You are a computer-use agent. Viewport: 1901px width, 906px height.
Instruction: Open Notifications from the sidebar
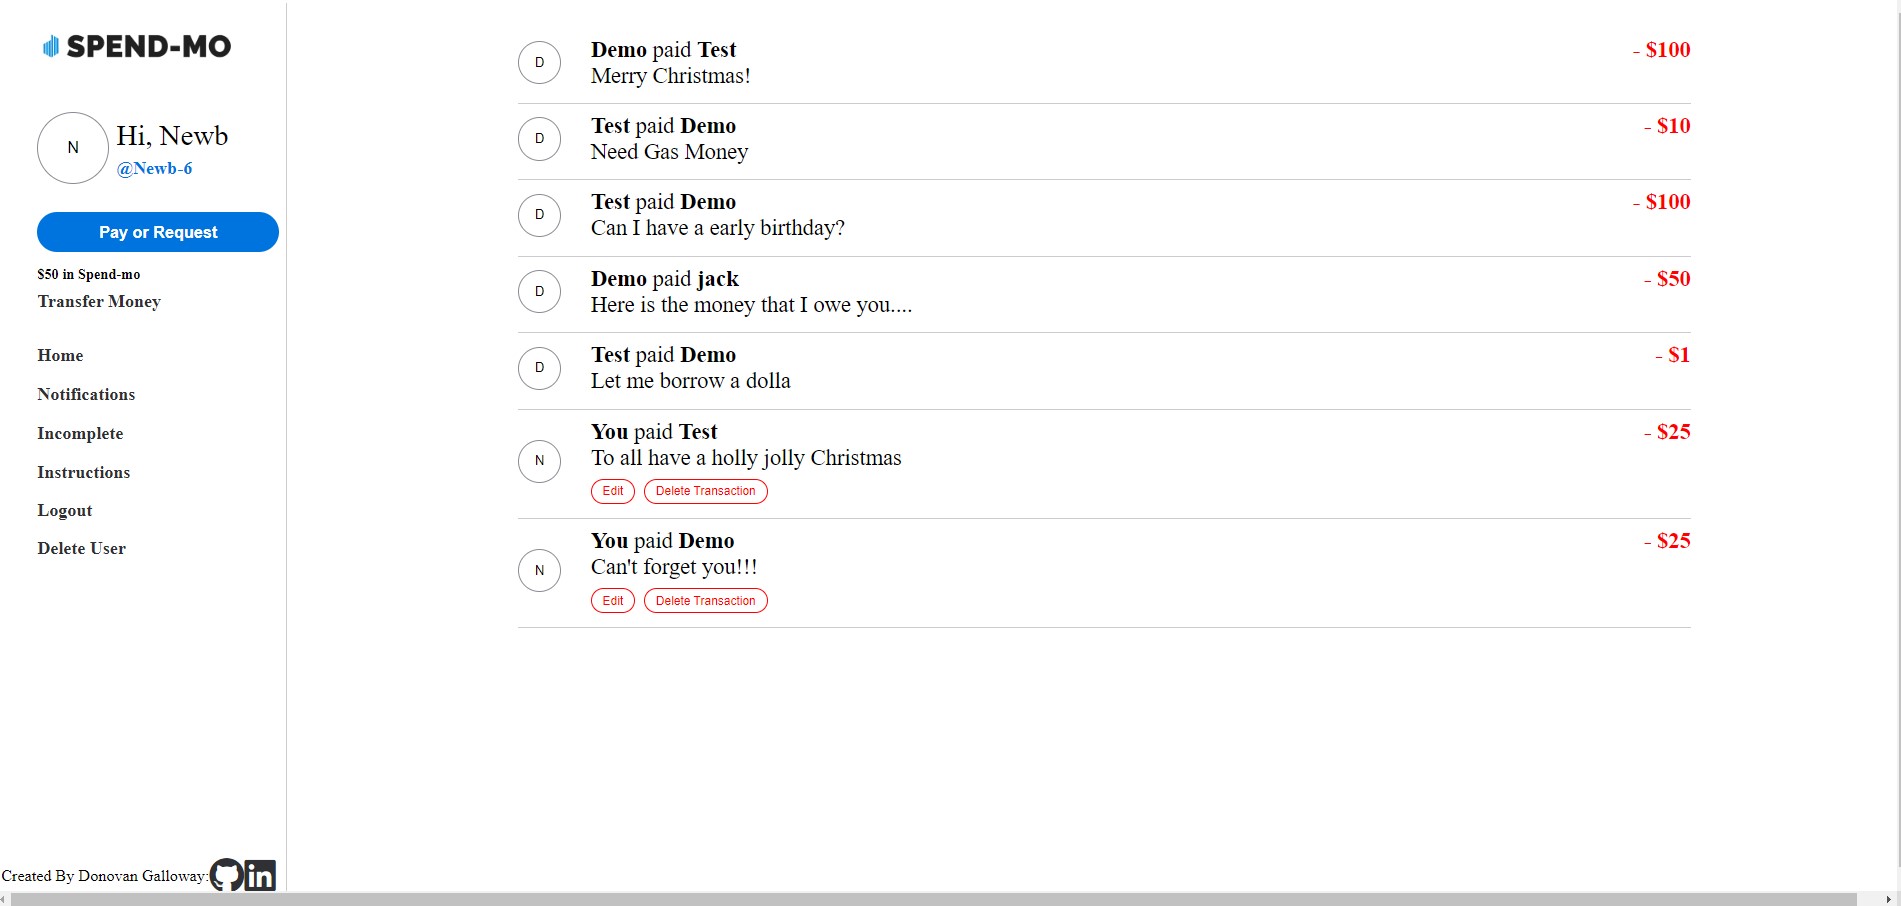tap(86, 395)
